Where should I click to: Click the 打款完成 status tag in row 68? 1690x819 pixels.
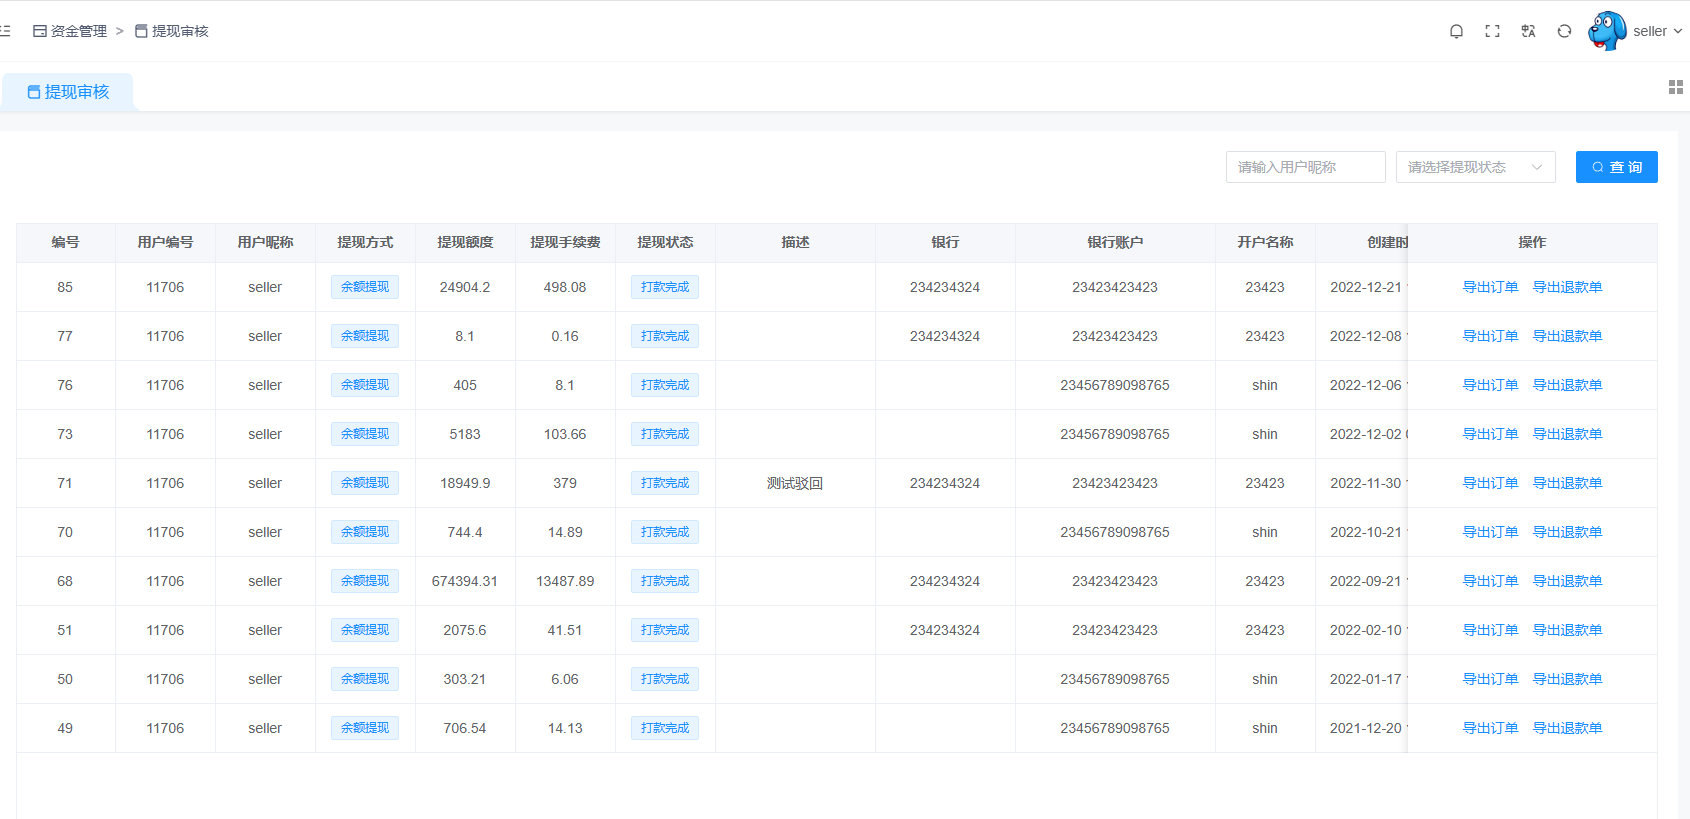pyautogui.click(x=665, y=581)
